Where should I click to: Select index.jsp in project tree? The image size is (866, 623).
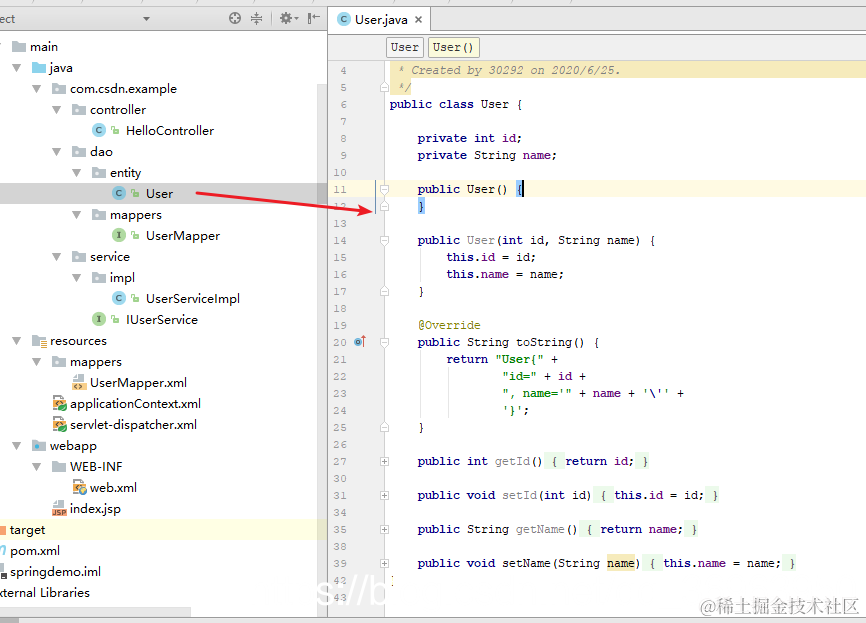[x=95, y=509]
